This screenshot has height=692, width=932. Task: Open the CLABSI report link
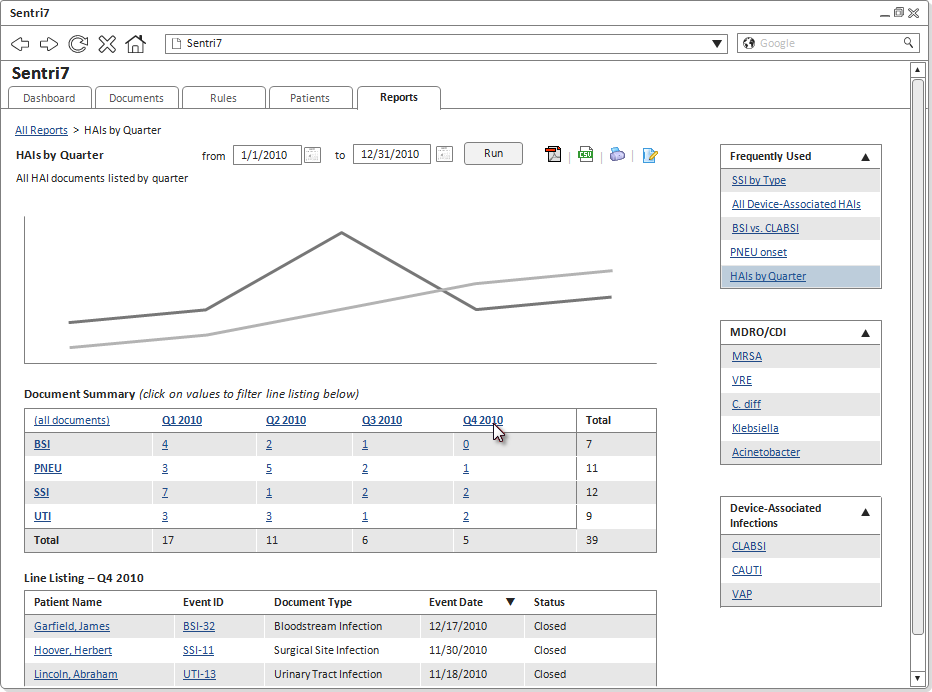748,546
